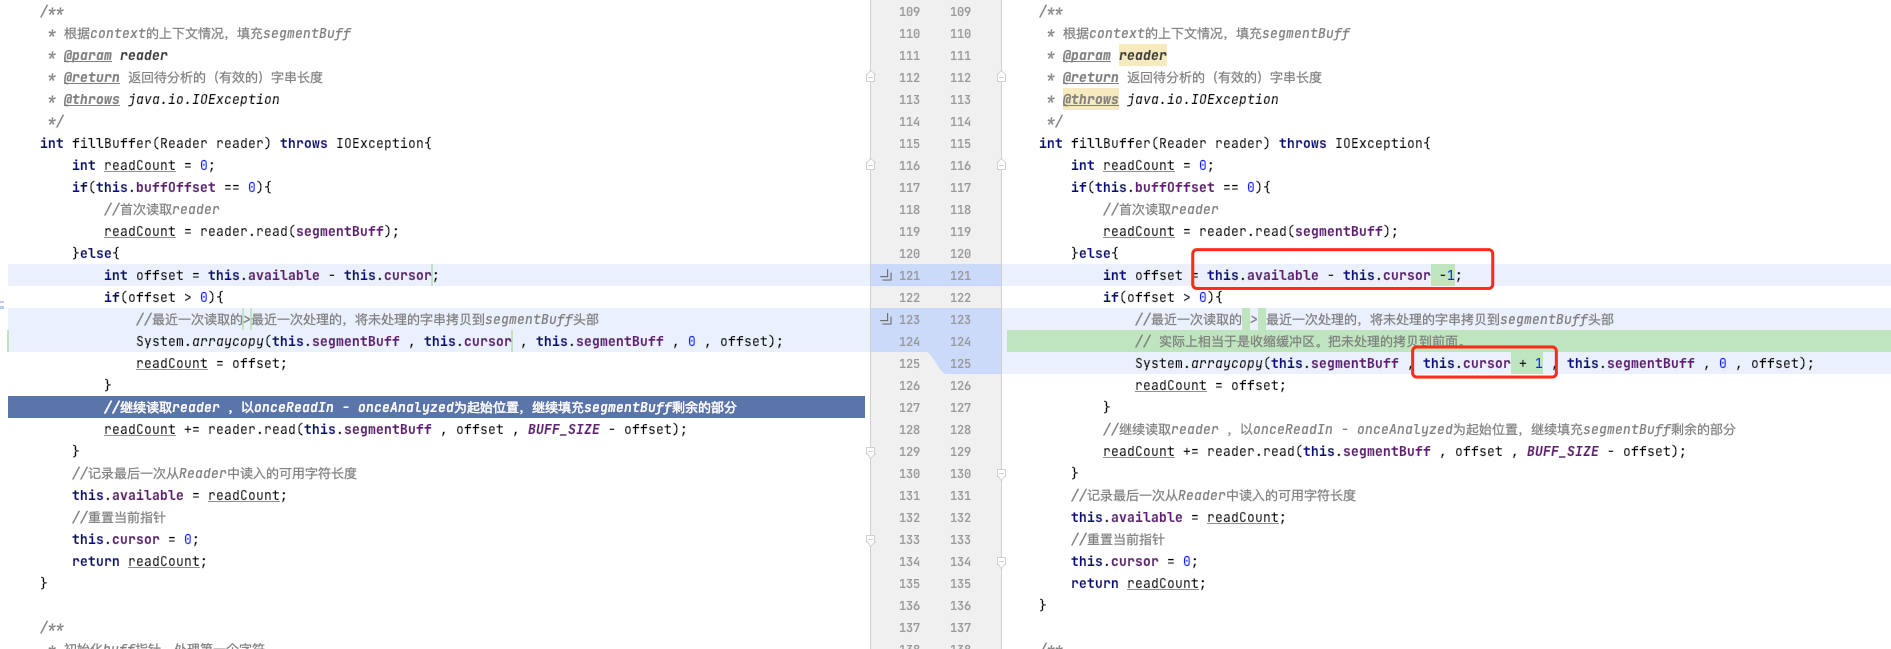Image resolution: width=1891 pixels, height=649 pixels.
Task: Click line number 137 in right number column
Action: point(960,627)
